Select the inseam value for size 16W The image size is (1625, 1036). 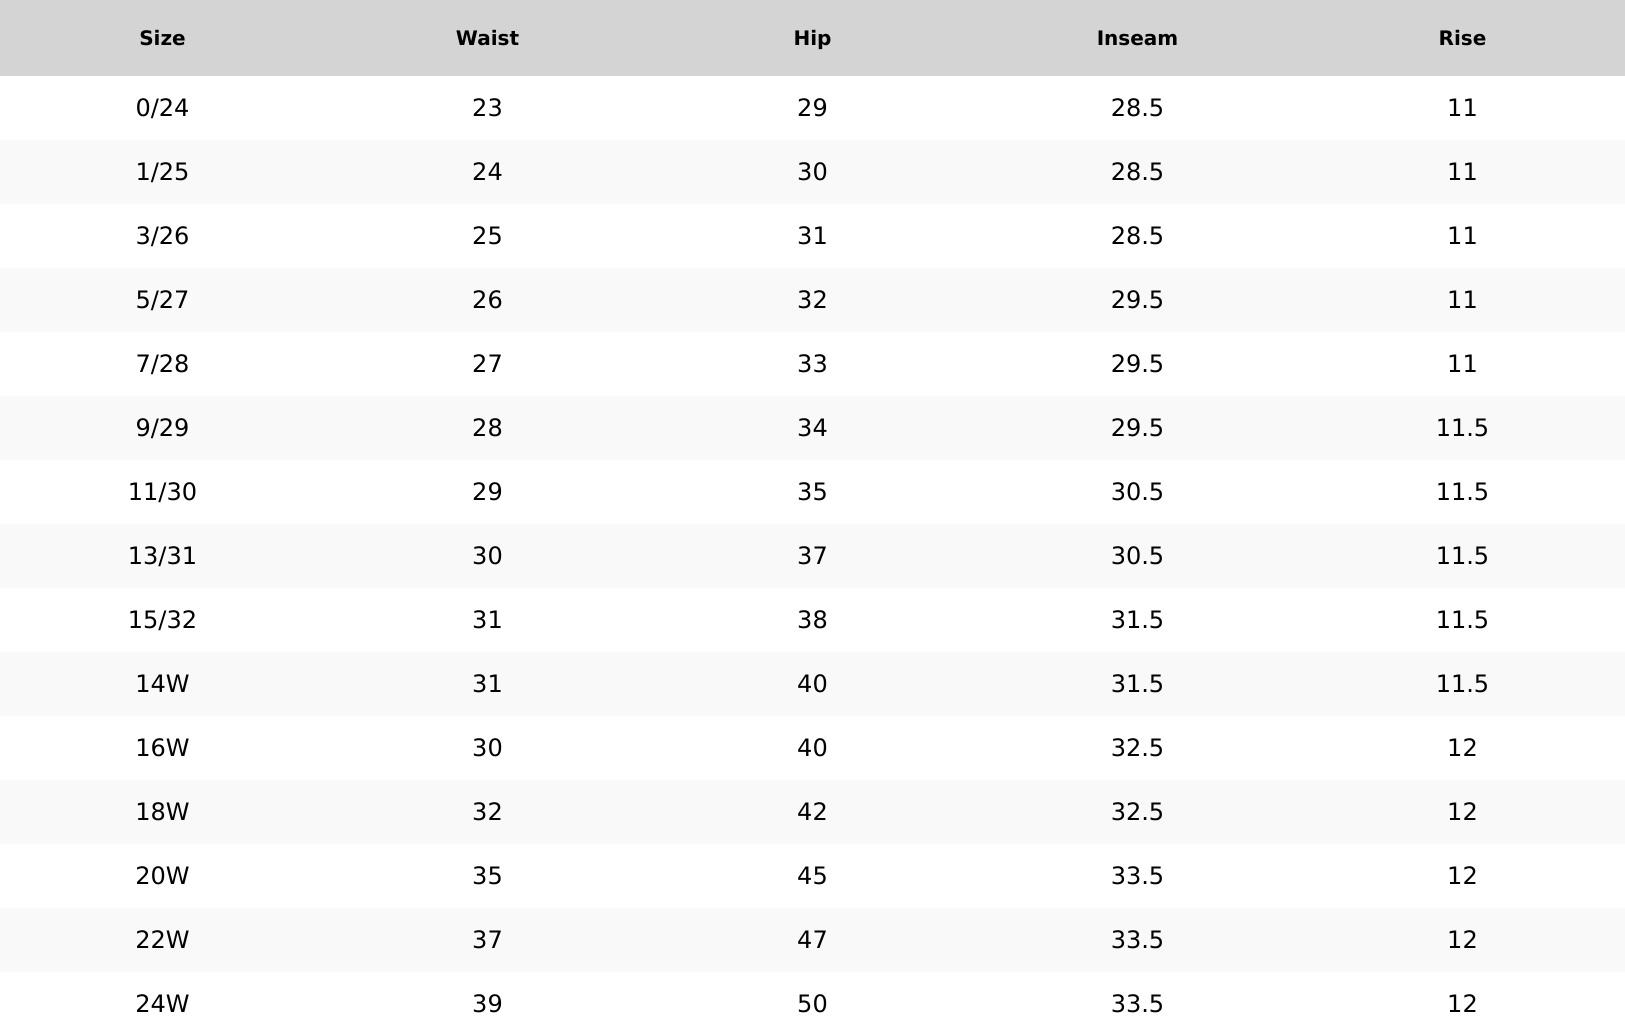[x=1137, y=748]
